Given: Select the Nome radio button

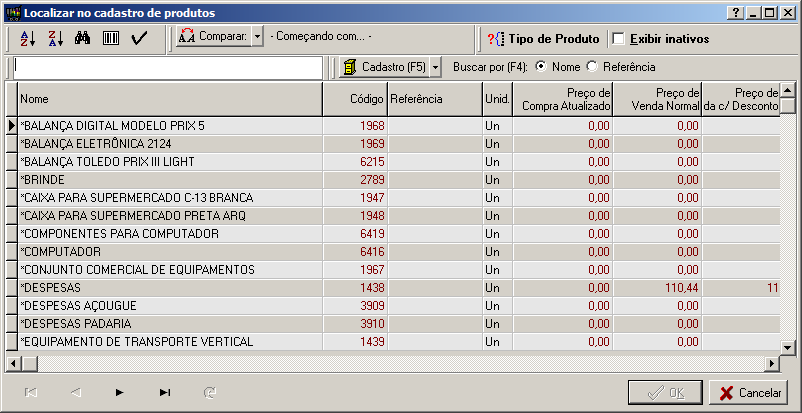Looking at the screenshot, I should (x=541, y=67).
